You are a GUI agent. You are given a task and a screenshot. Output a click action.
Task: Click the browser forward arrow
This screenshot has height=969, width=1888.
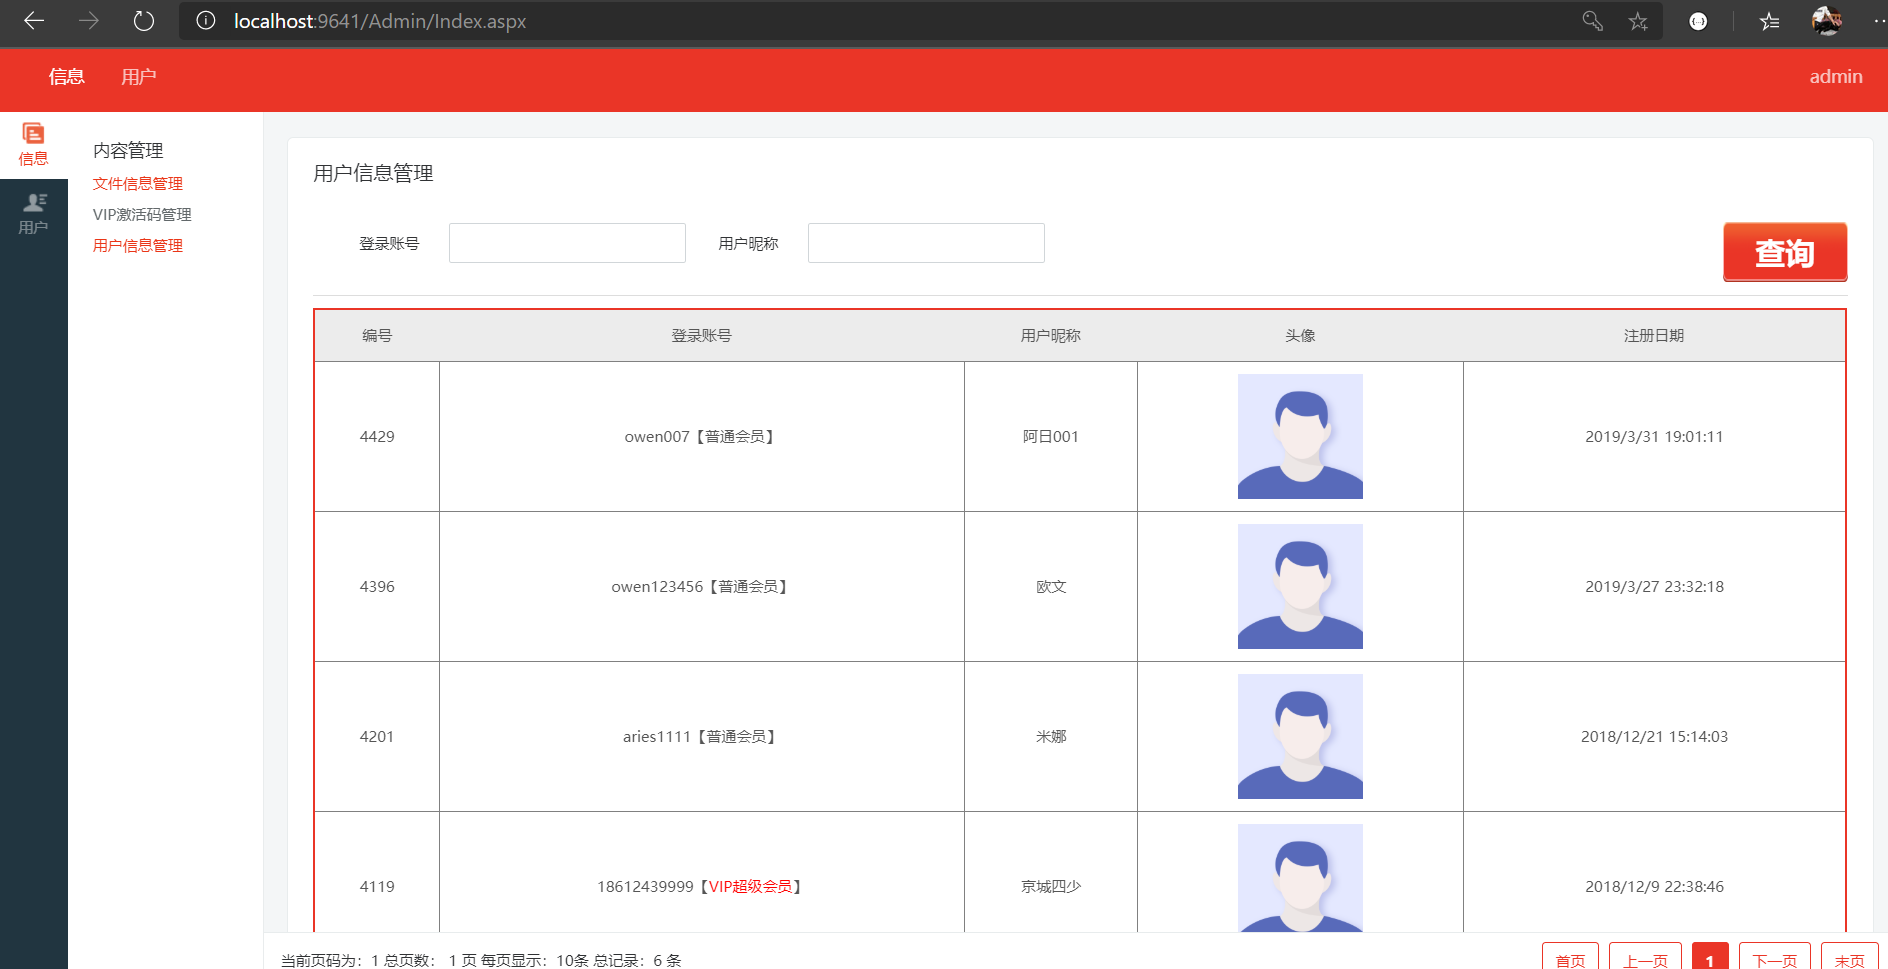click(x=89, y=21)
